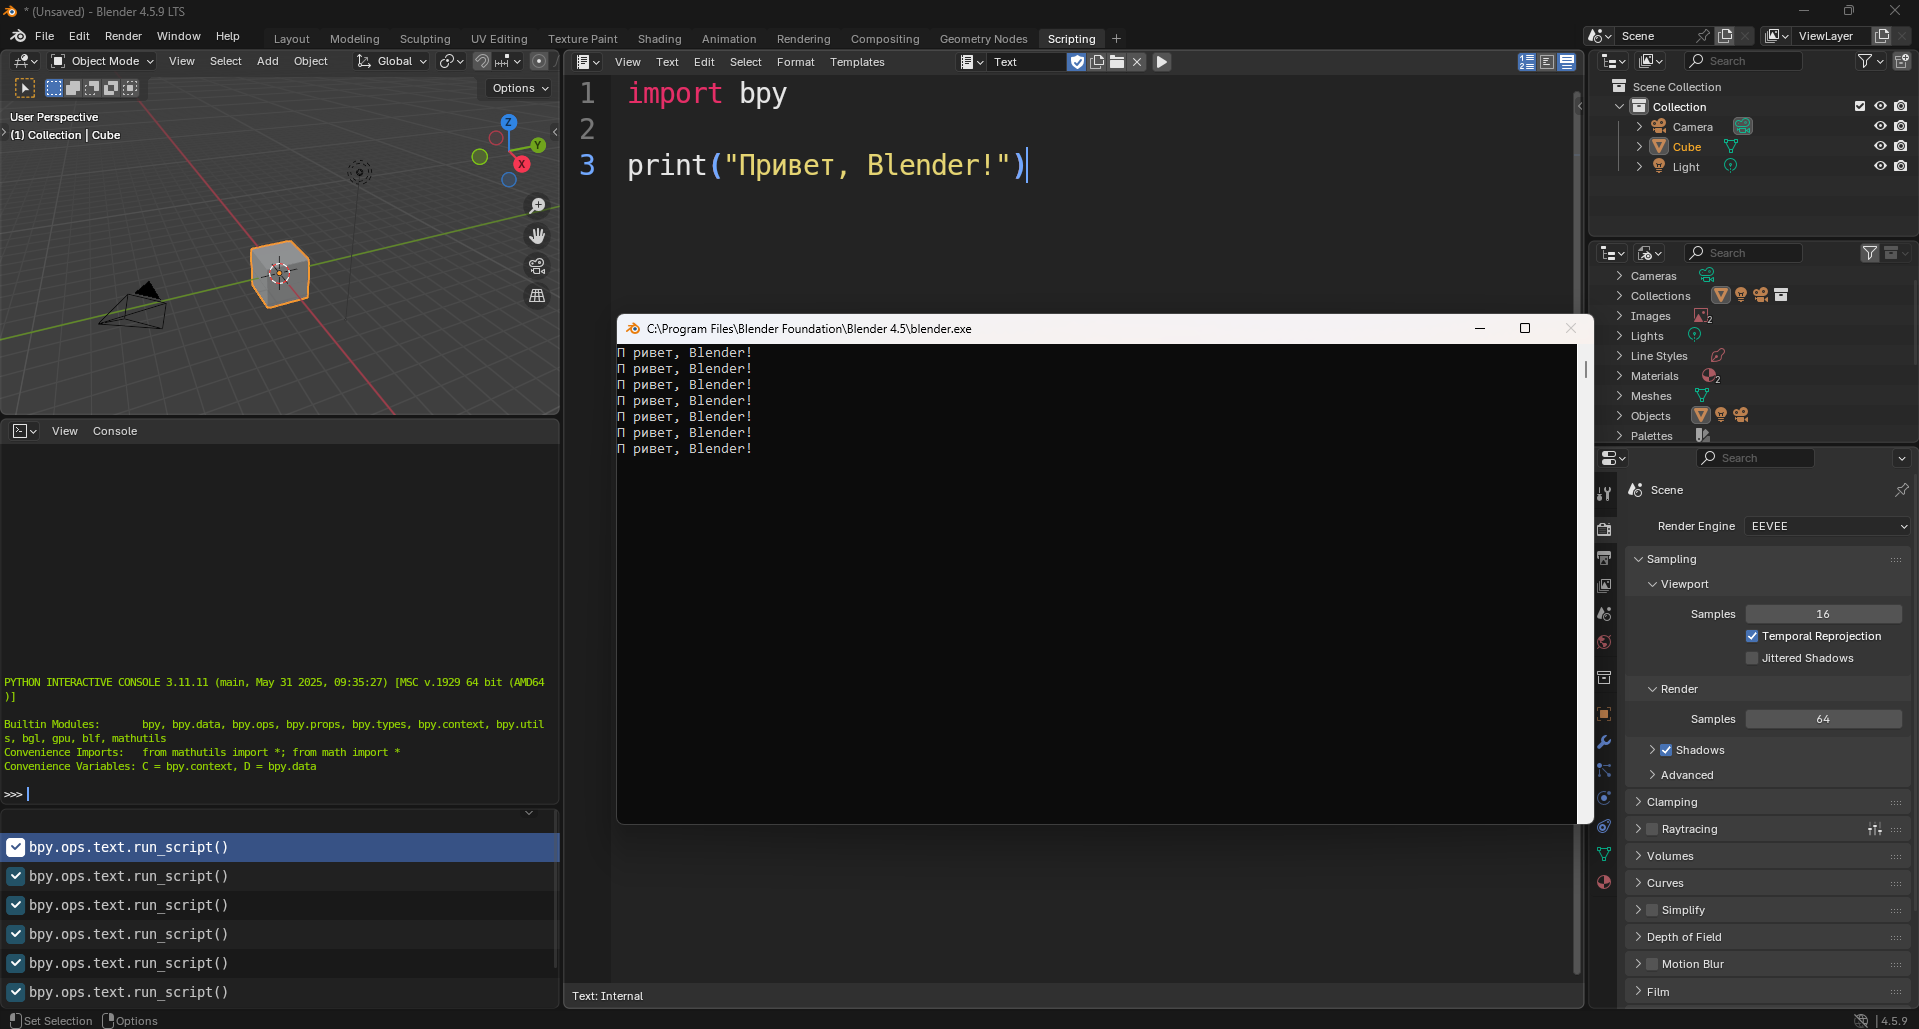Toggle the camera view gizmo
This screenshot has width=1919, height=1029.
coord(537,266)
